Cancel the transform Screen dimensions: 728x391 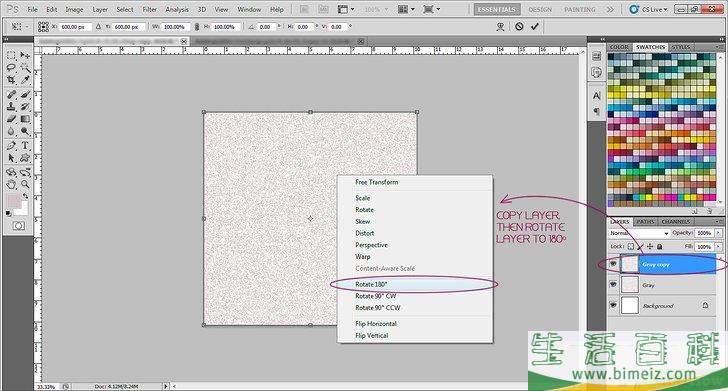(519, 26)
